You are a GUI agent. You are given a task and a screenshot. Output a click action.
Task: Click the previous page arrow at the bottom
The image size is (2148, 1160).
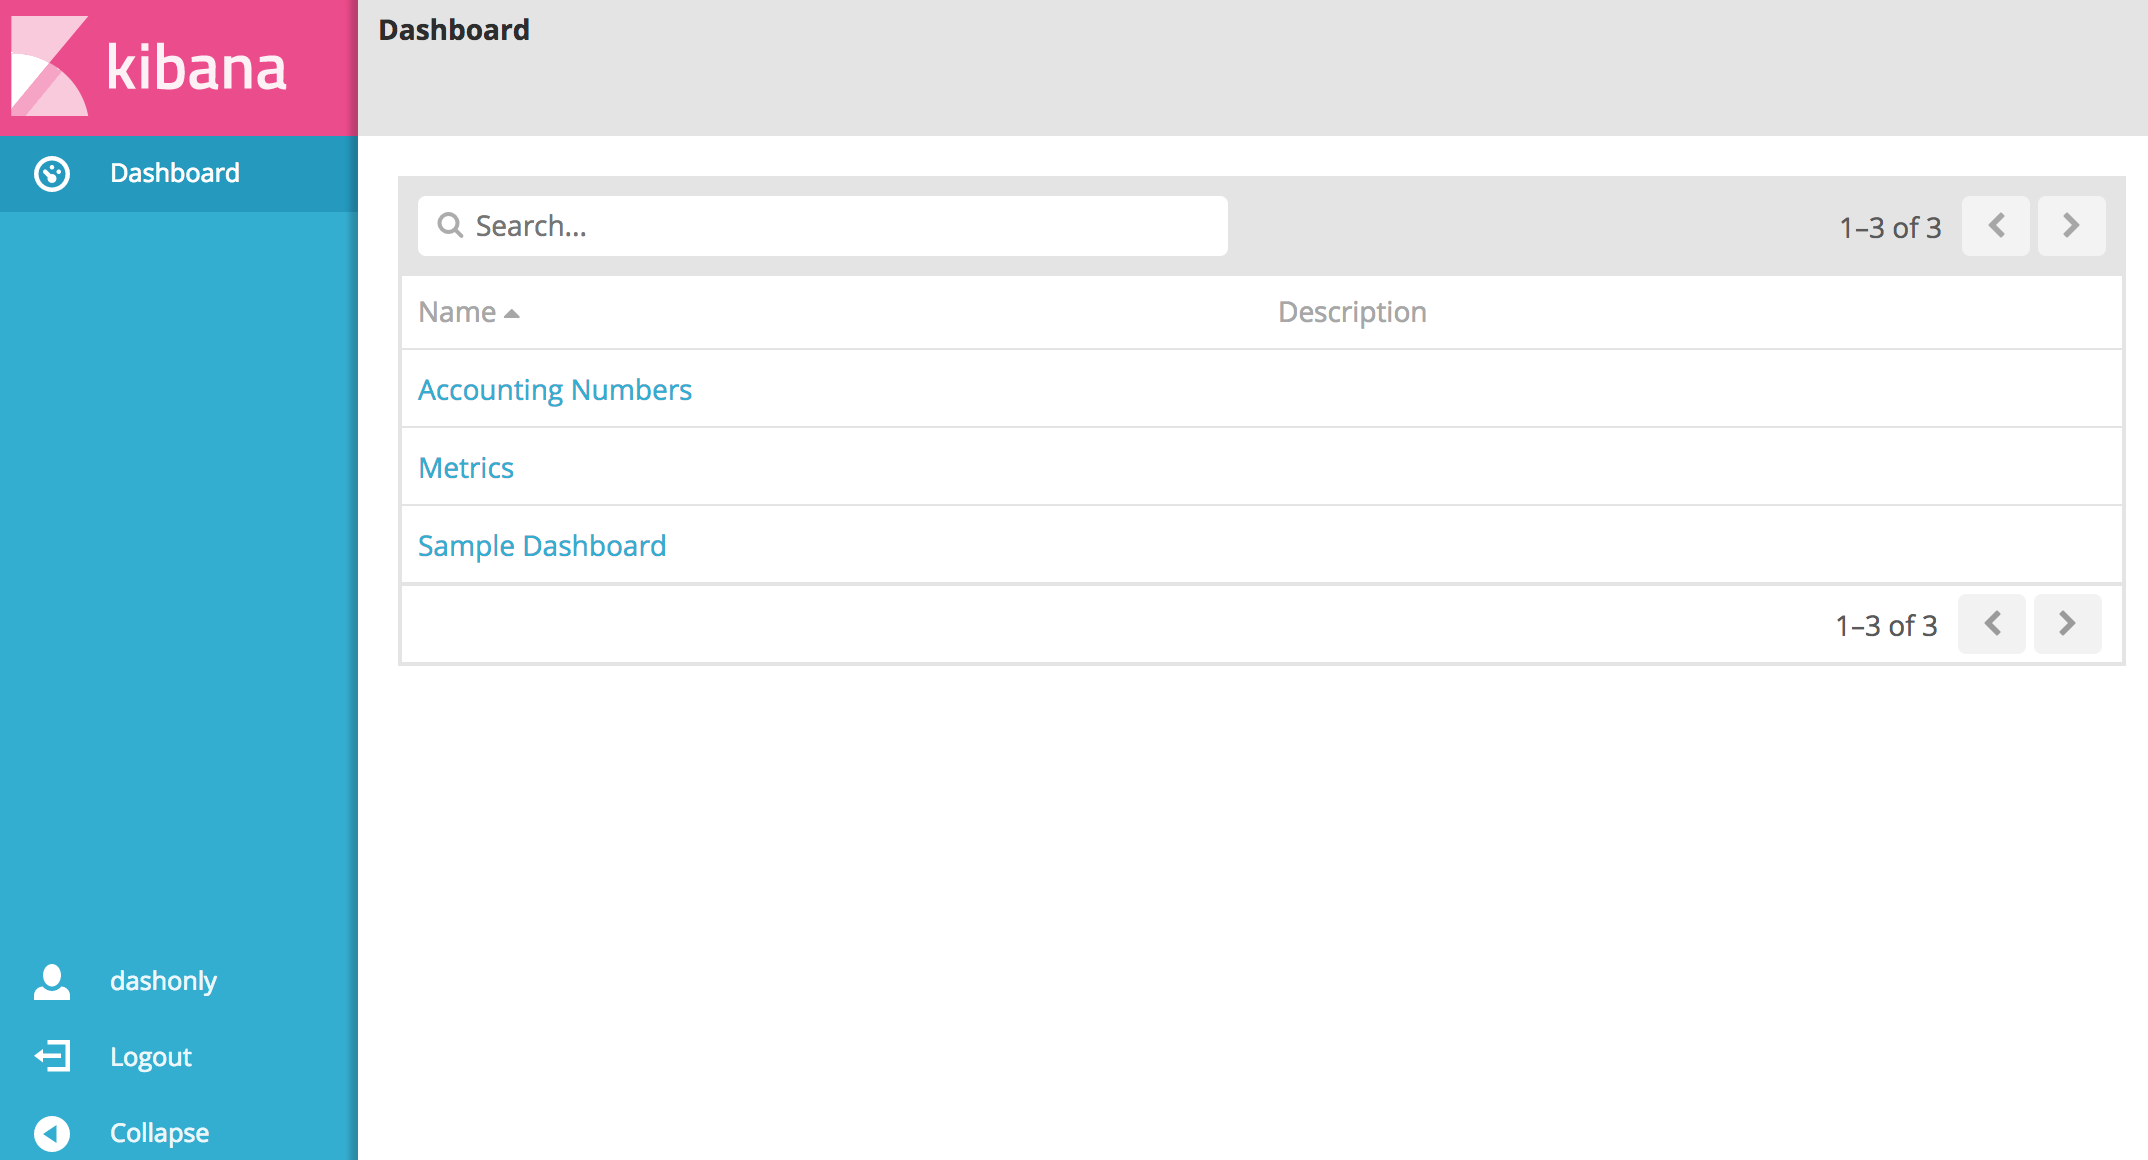tap(1991, 623)
